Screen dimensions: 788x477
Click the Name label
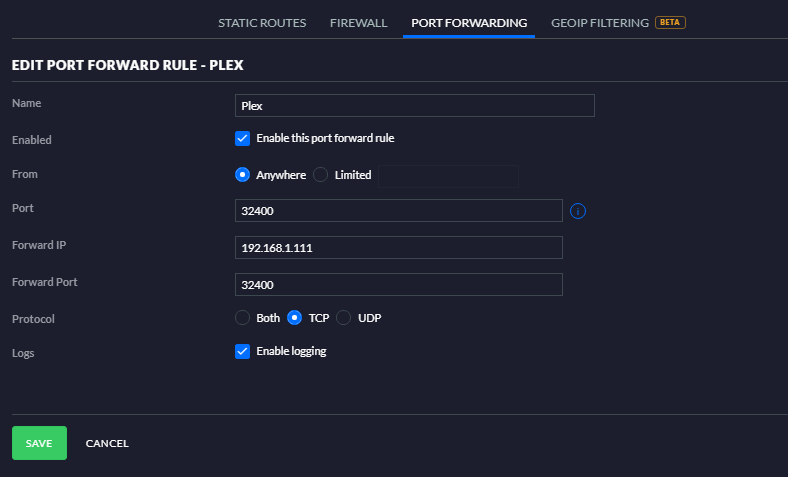click(x=27, y=103)
